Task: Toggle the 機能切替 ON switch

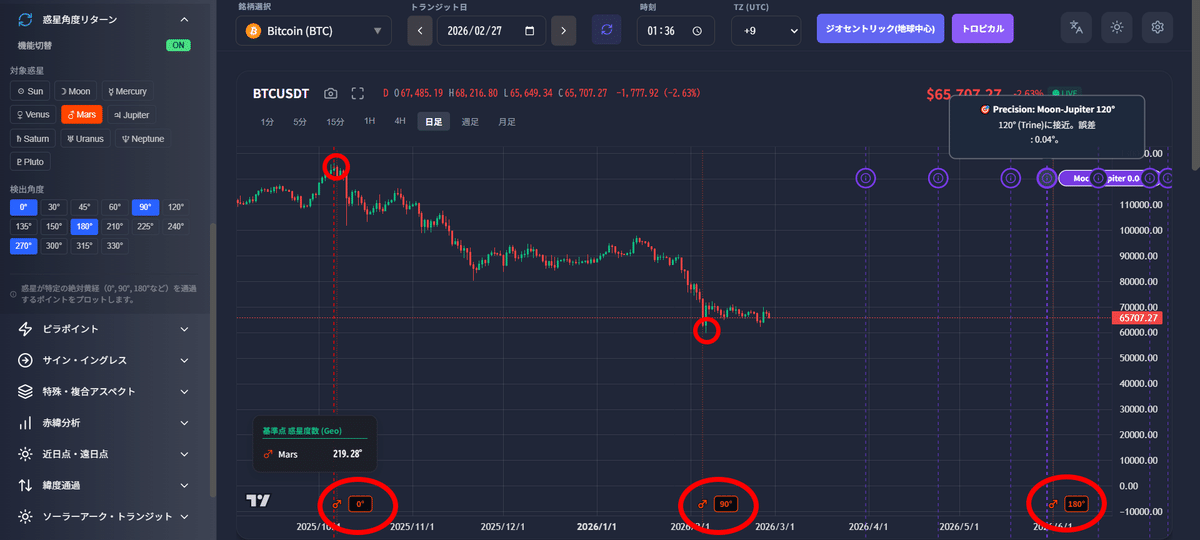Action: pos(178,45)
